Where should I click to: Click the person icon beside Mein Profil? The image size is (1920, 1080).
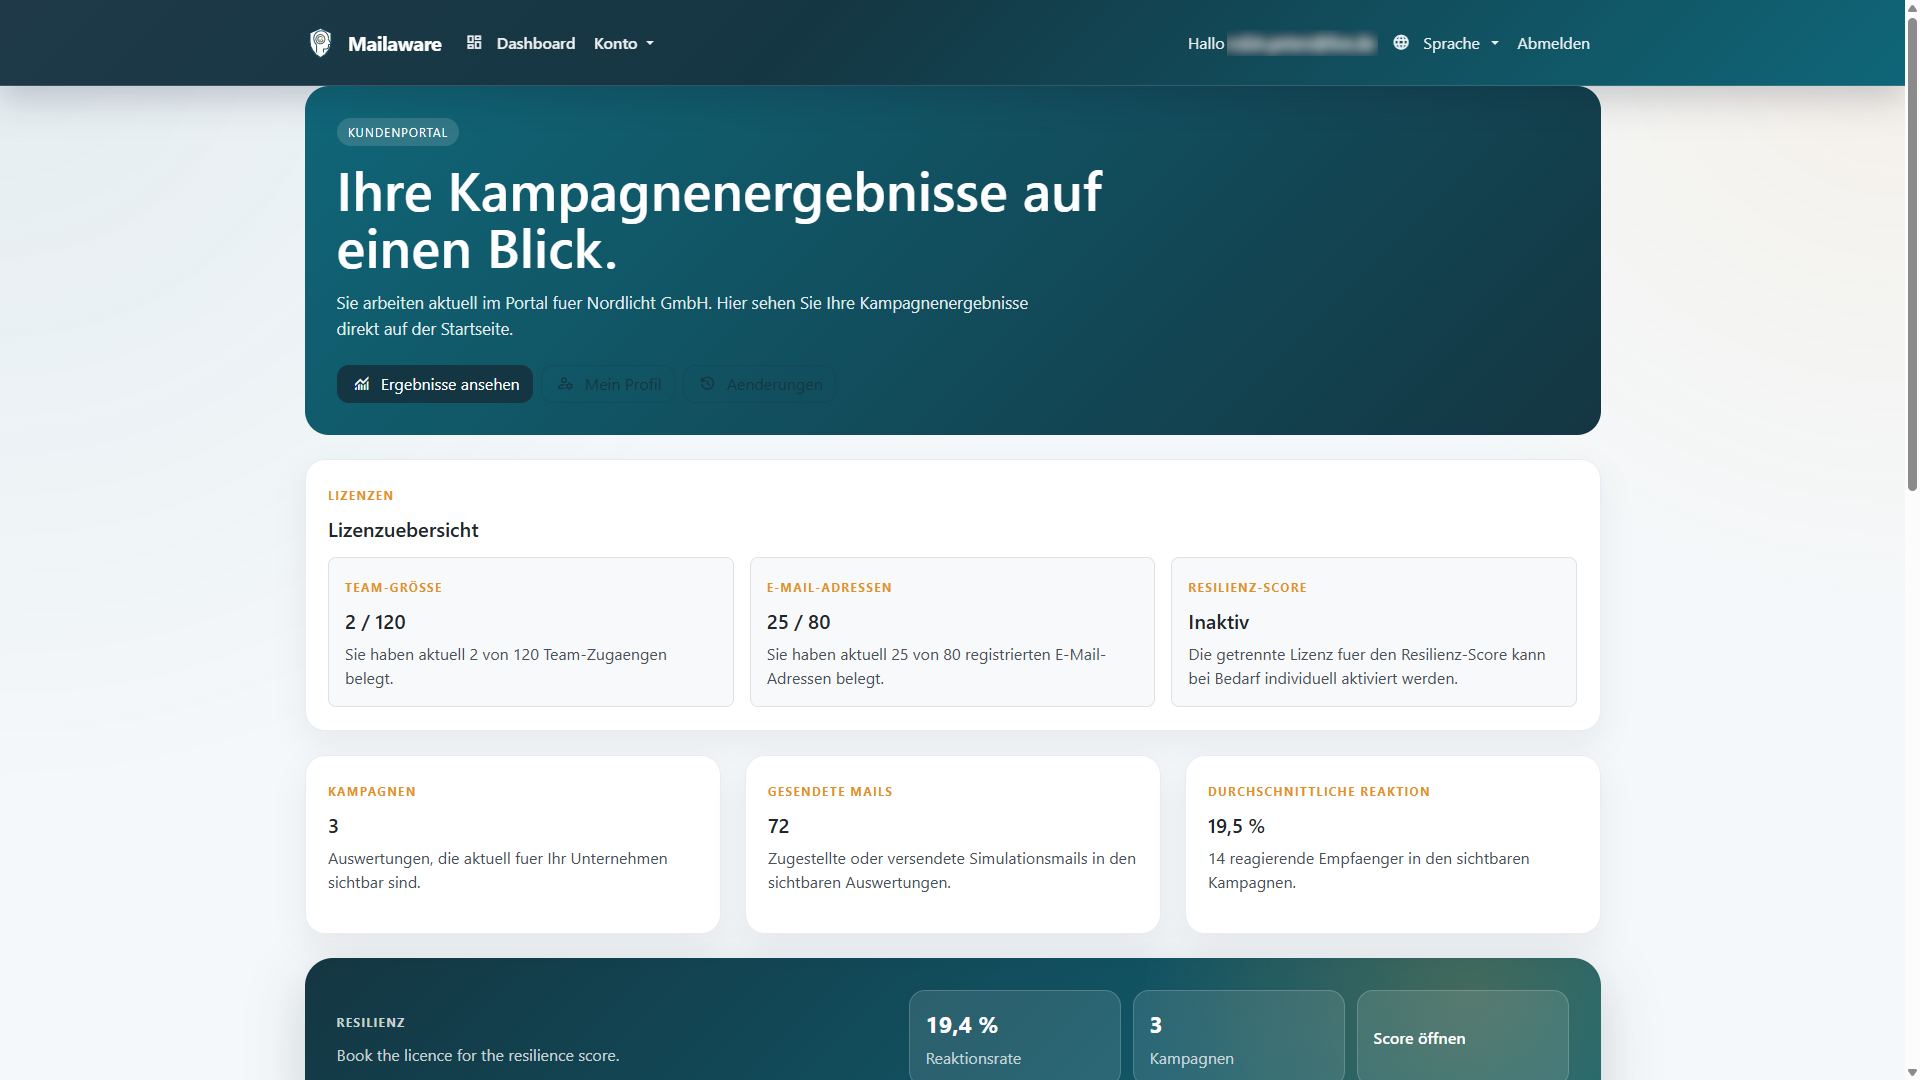click(x=565, y=384)
